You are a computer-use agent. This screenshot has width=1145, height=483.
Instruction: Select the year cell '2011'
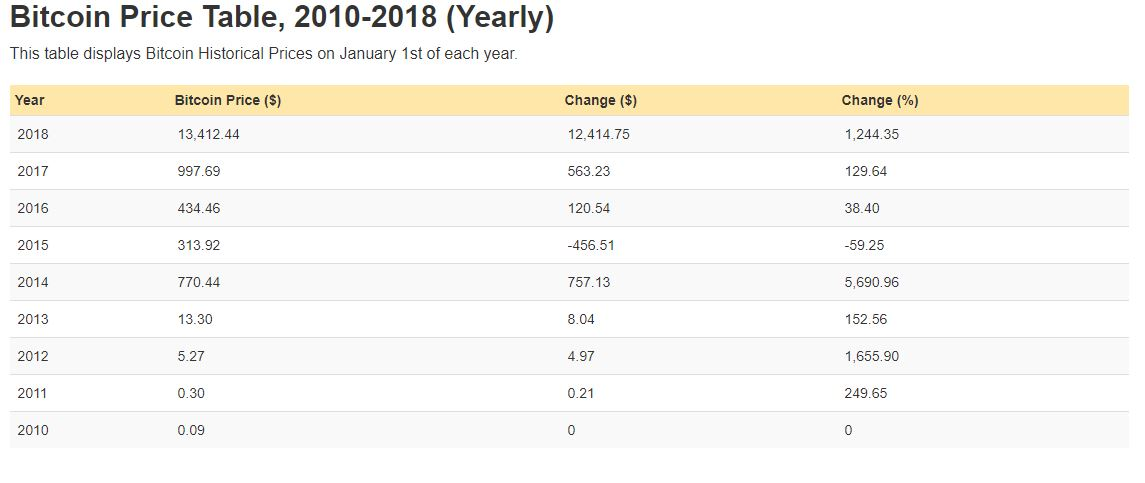point(33,393)
